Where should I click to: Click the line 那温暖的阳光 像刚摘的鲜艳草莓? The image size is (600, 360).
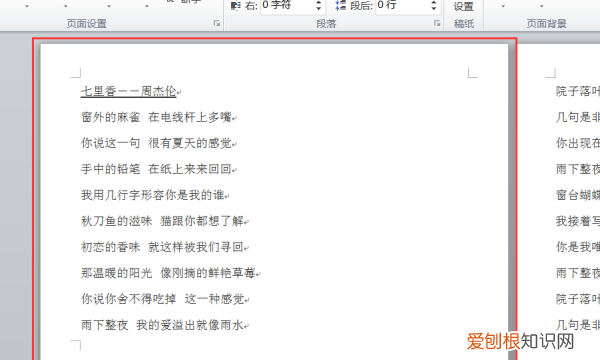click(168, 273)
